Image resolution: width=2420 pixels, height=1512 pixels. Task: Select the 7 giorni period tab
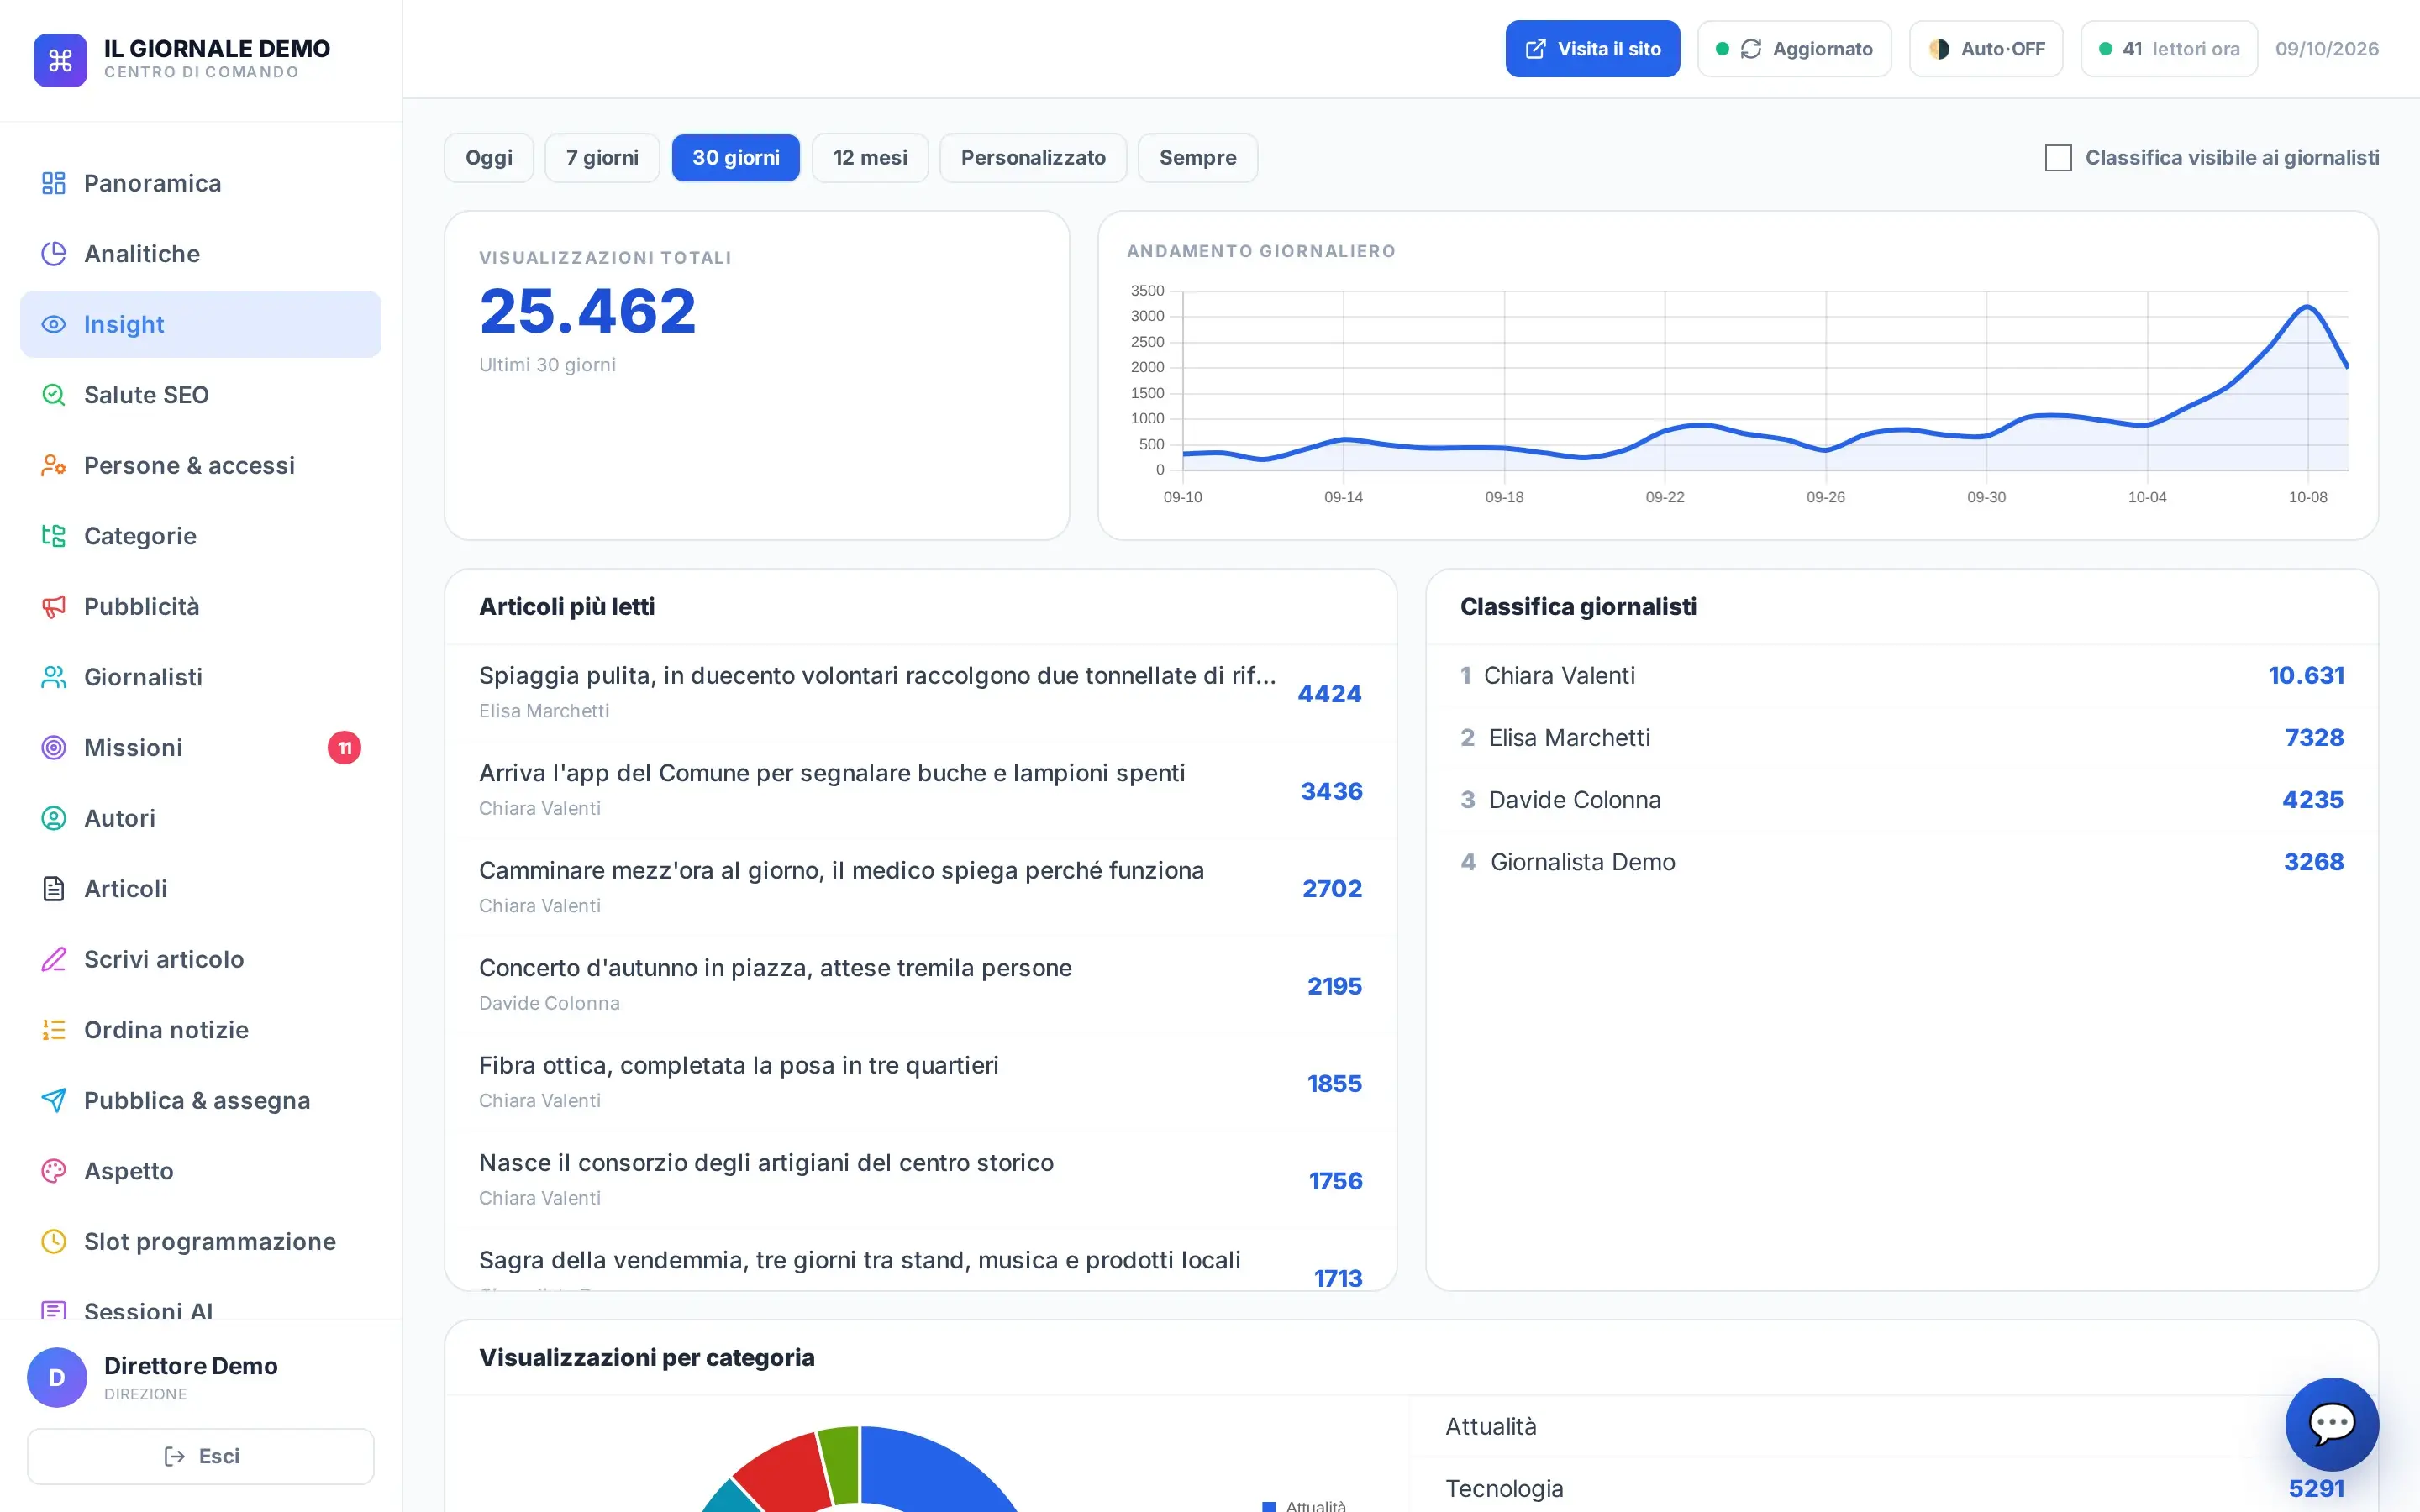click(602, 158)
